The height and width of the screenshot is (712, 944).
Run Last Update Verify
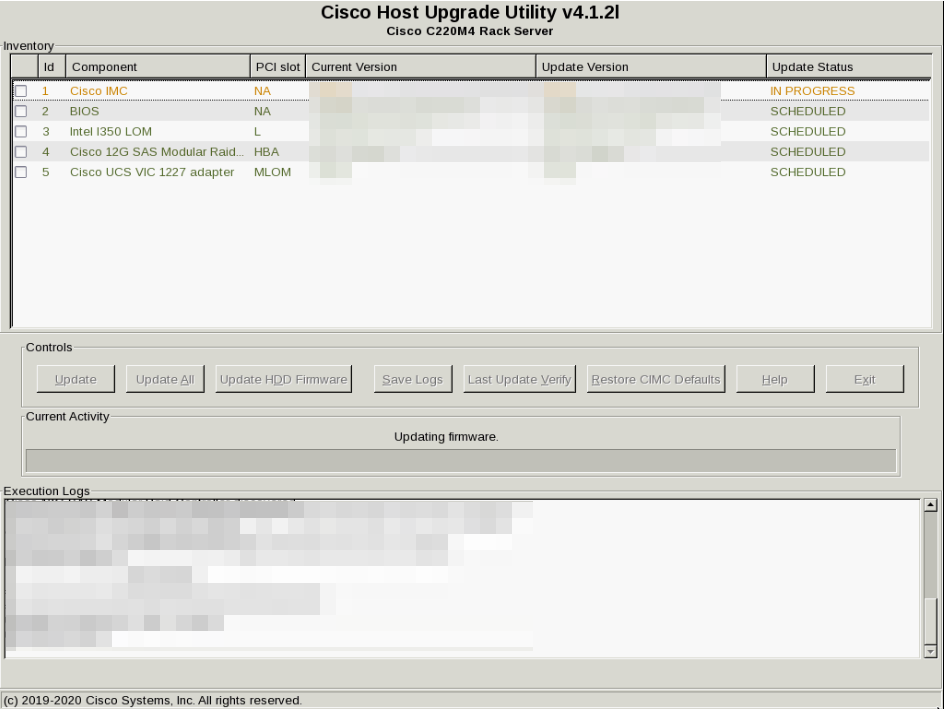pos(520,379)
